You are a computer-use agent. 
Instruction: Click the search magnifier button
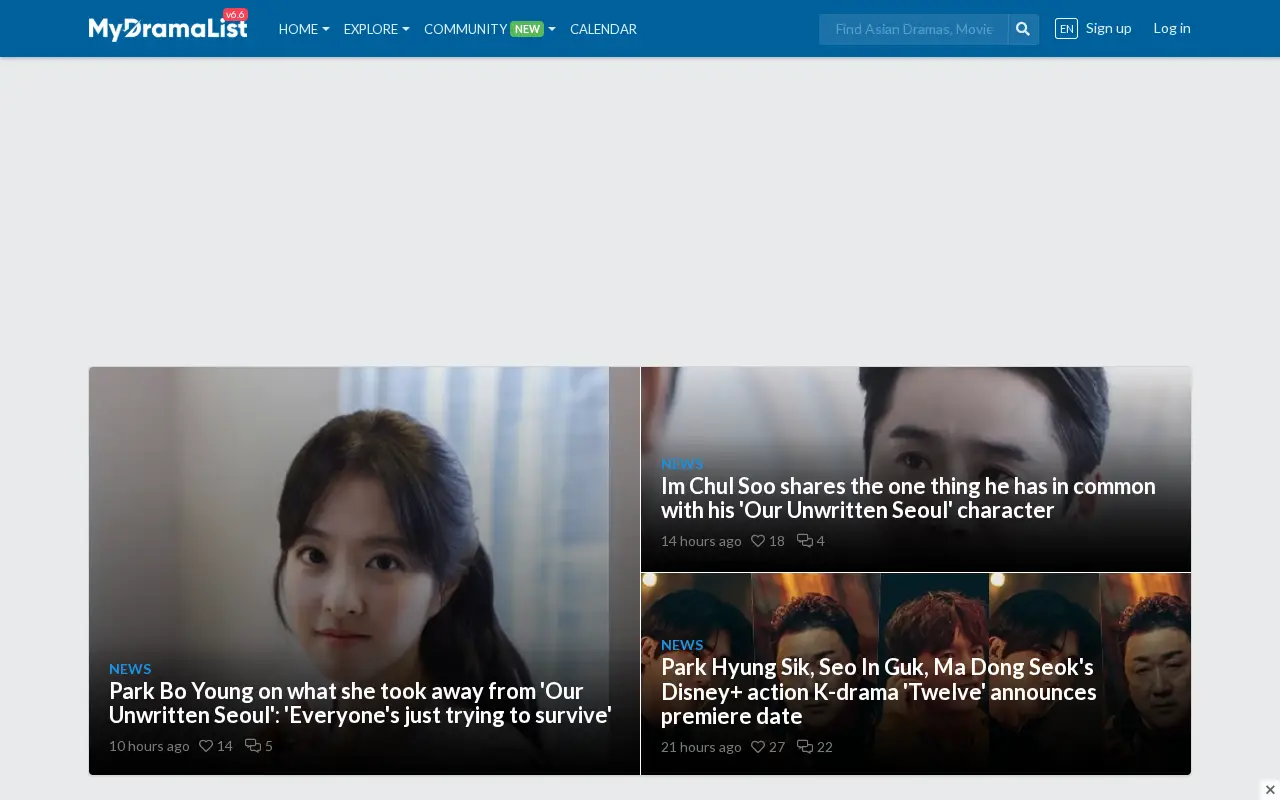click(1023, 29)
